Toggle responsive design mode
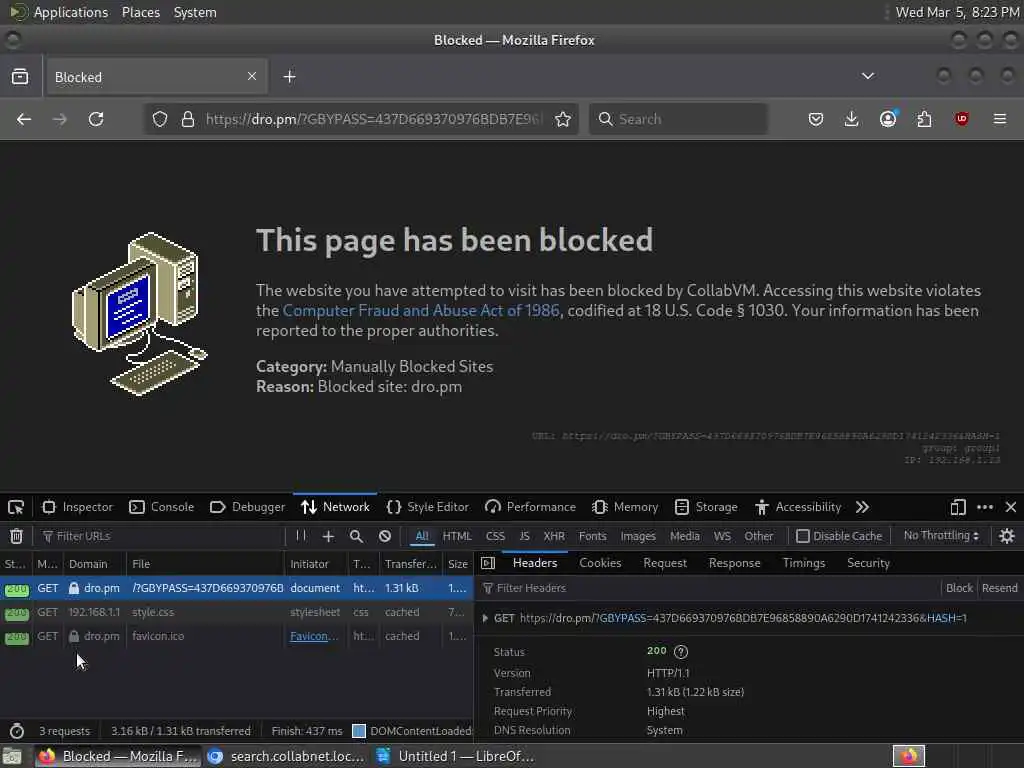This screenshot has height=768, width=1024. click(x=958, y=507)
